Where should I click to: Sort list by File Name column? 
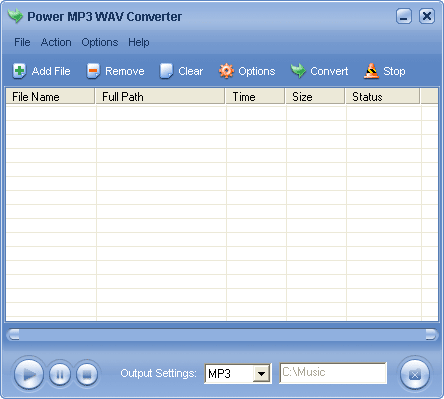click(x=50, y=97)
